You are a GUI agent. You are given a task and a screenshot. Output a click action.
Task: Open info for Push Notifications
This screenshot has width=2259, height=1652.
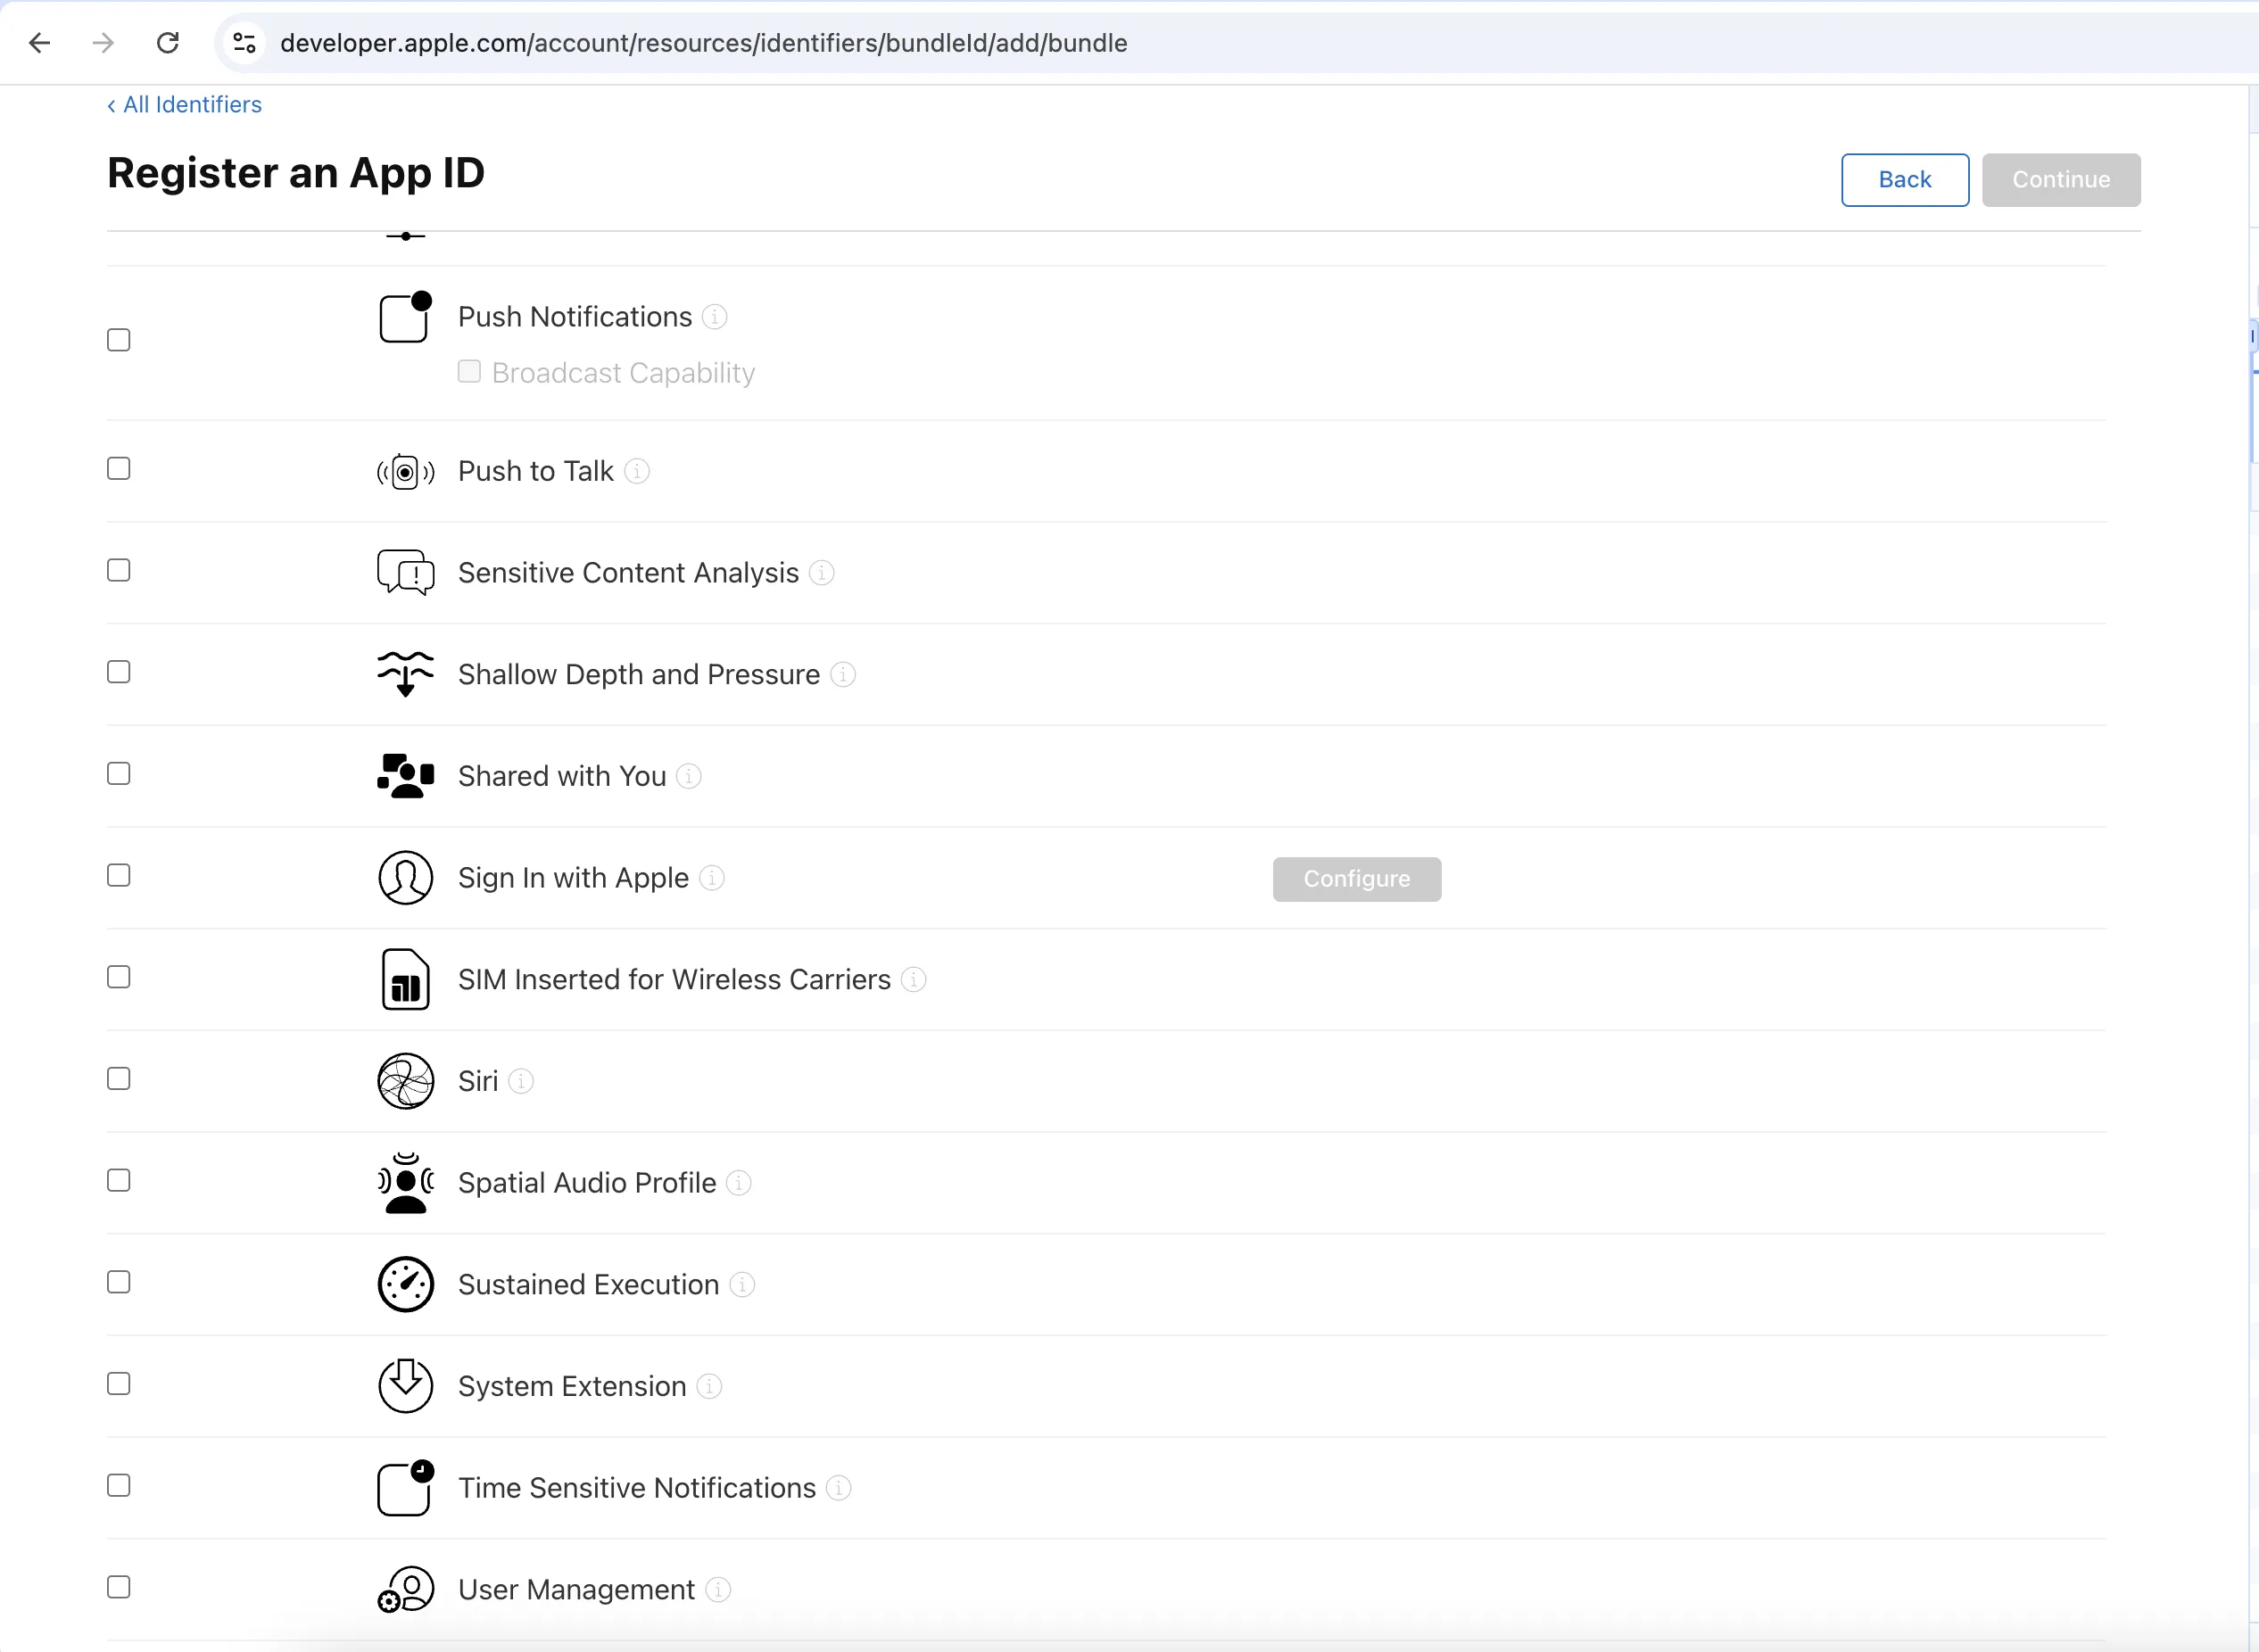coord(714,317)
